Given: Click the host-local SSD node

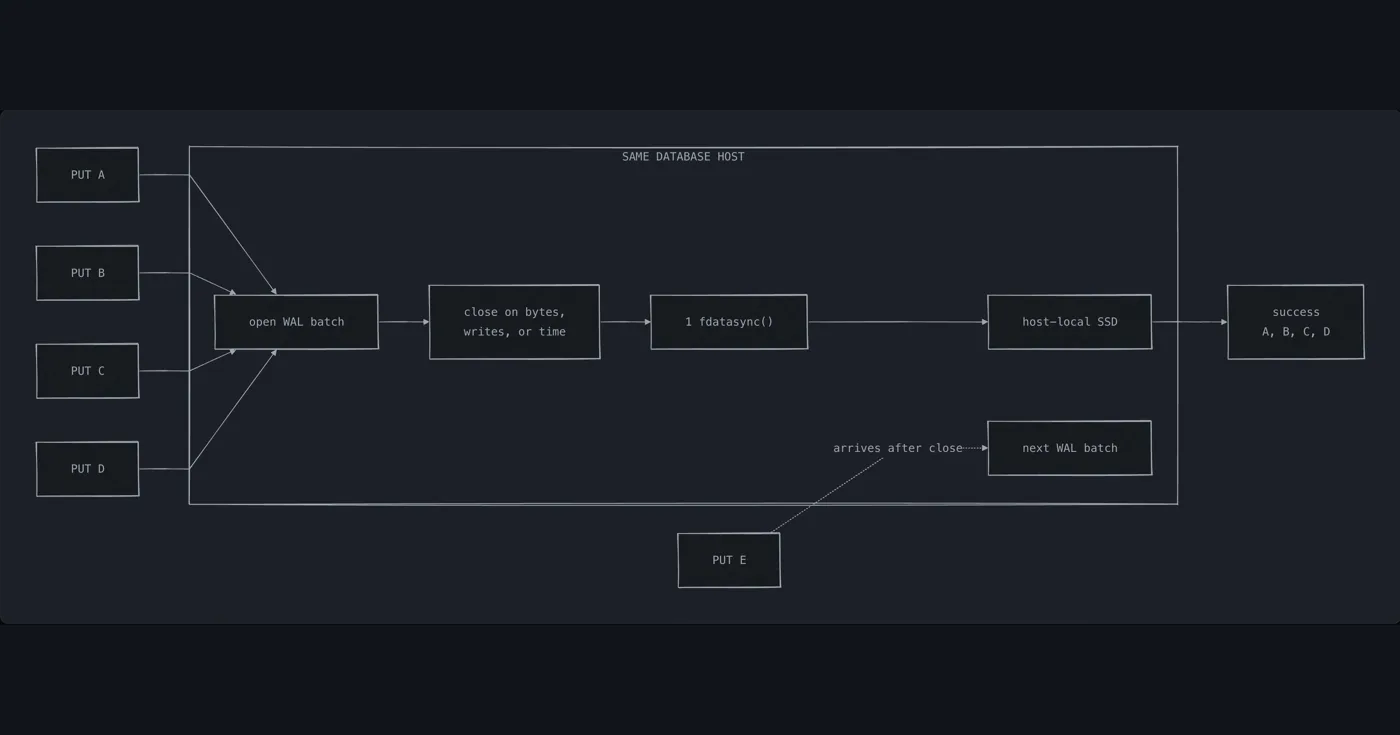Looking at the screenshot, I should (x=1070, y=322).
